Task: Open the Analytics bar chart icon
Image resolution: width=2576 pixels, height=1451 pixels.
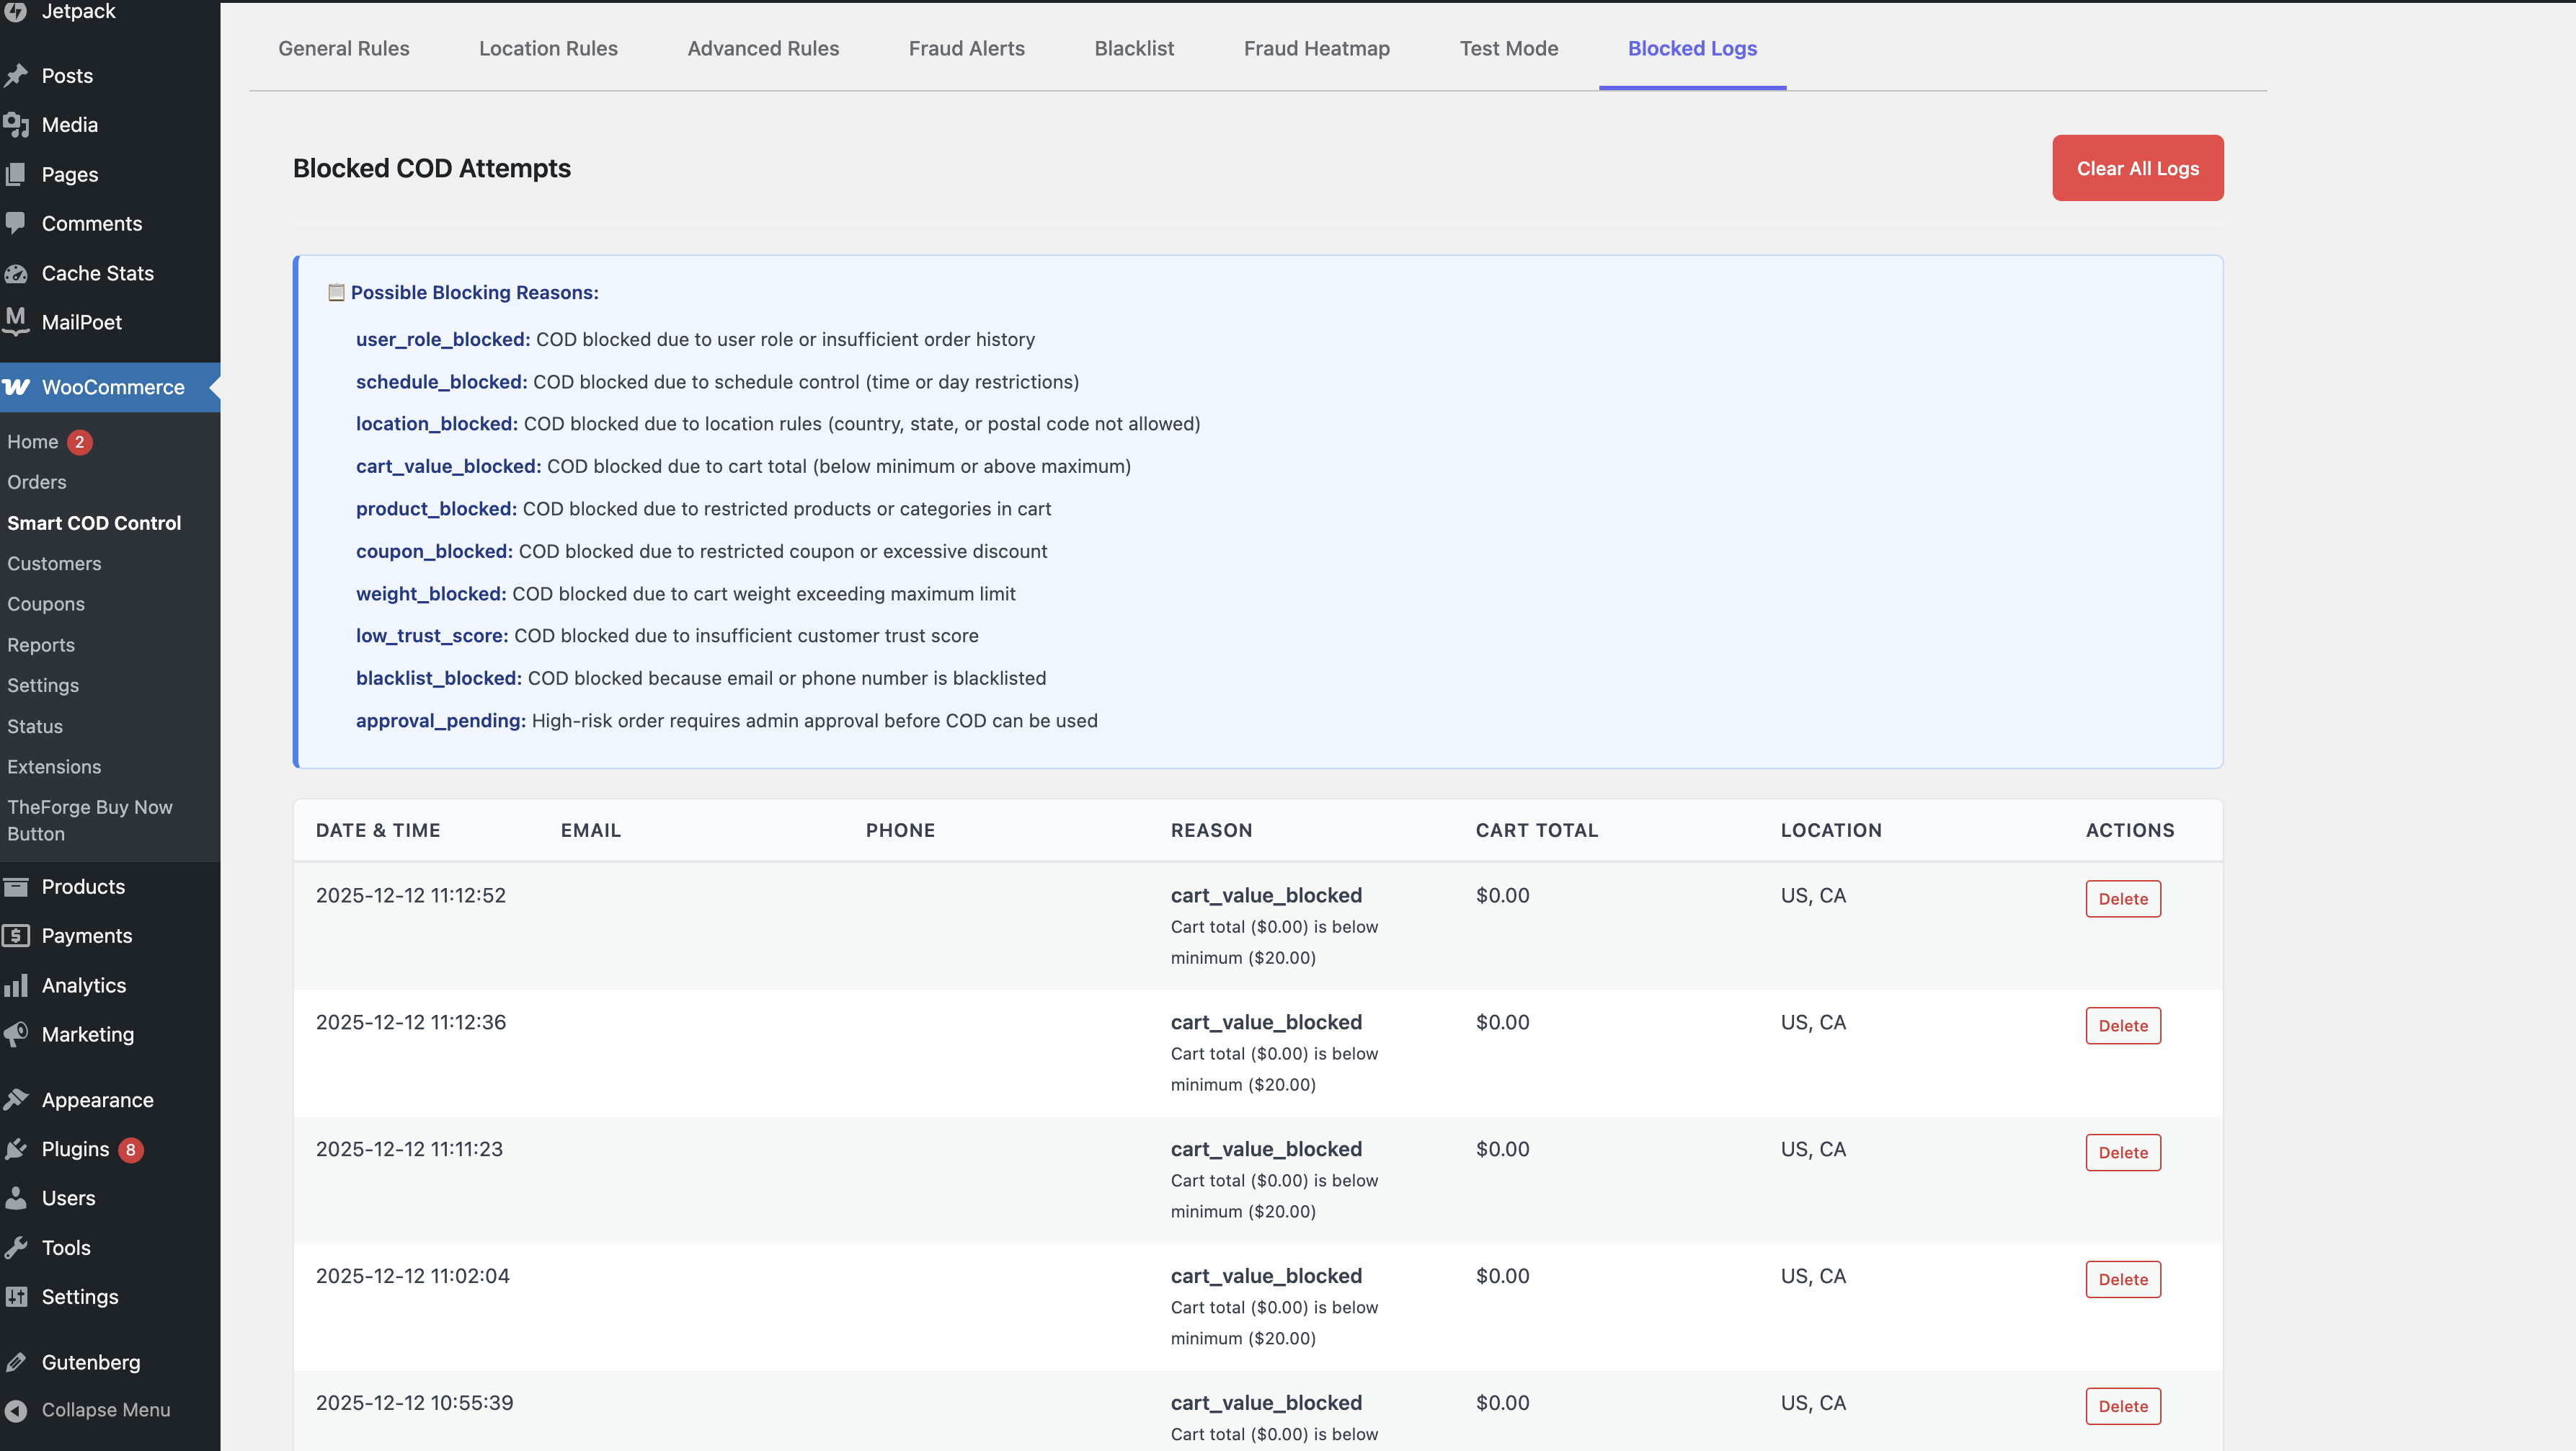Action: pyautogui.click(x=16, y=985)
